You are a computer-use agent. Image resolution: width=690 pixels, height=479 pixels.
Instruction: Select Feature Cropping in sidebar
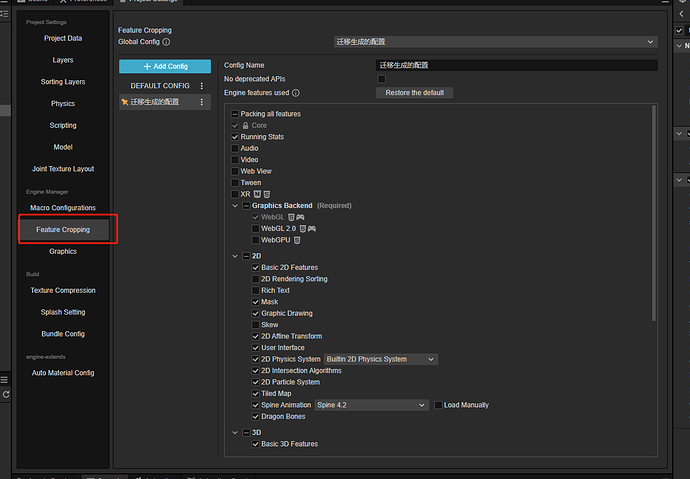coord(63,230)
